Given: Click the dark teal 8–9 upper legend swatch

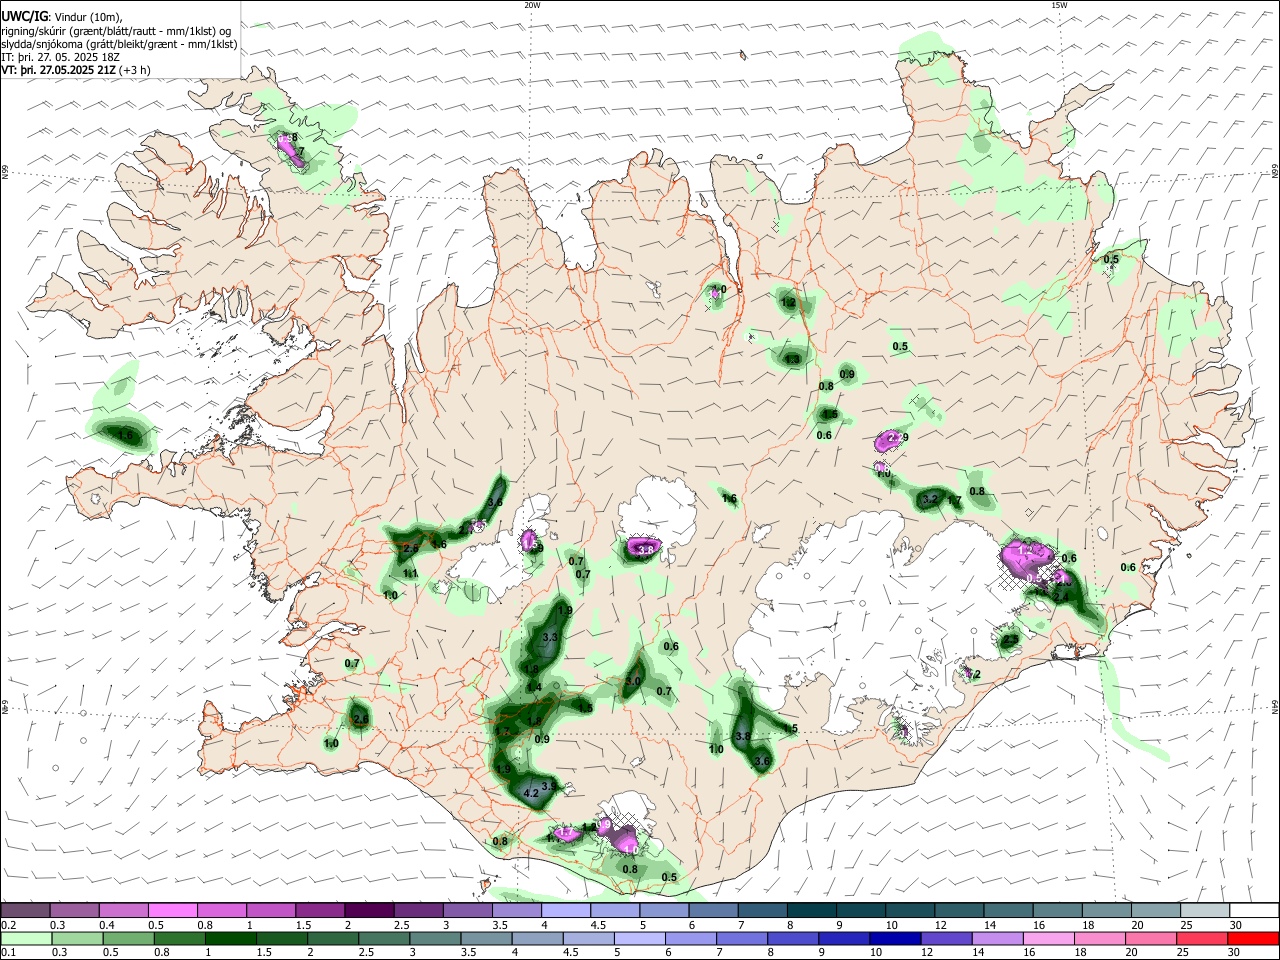Looking at the screenshot, I should point(811,910).
